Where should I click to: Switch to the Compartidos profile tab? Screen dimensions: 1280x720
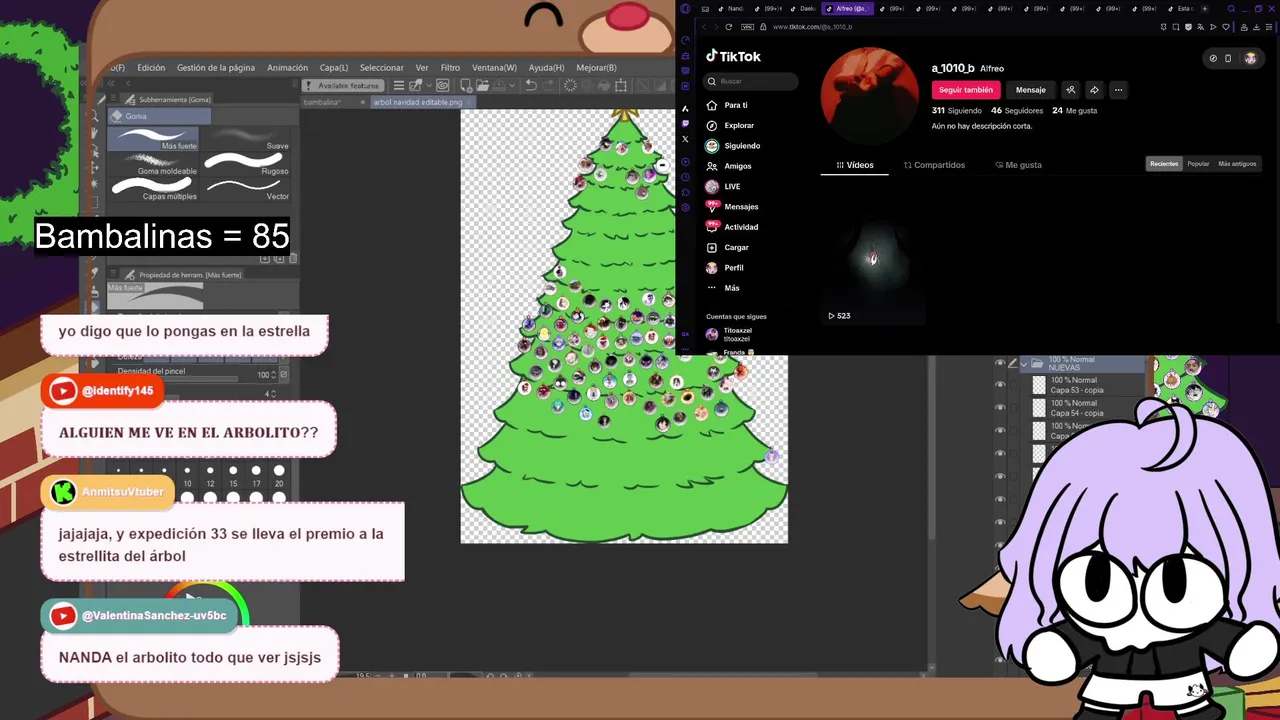click(935, 165)
